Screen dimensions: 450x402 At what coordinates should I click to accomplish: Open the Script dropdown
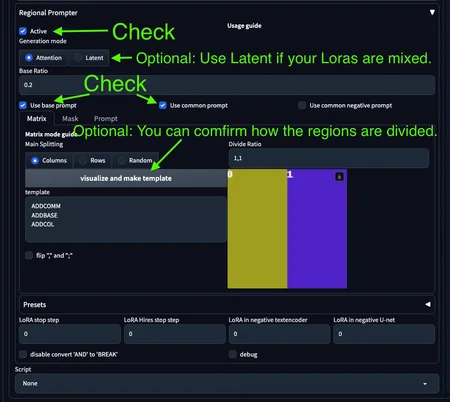point(227,383)
